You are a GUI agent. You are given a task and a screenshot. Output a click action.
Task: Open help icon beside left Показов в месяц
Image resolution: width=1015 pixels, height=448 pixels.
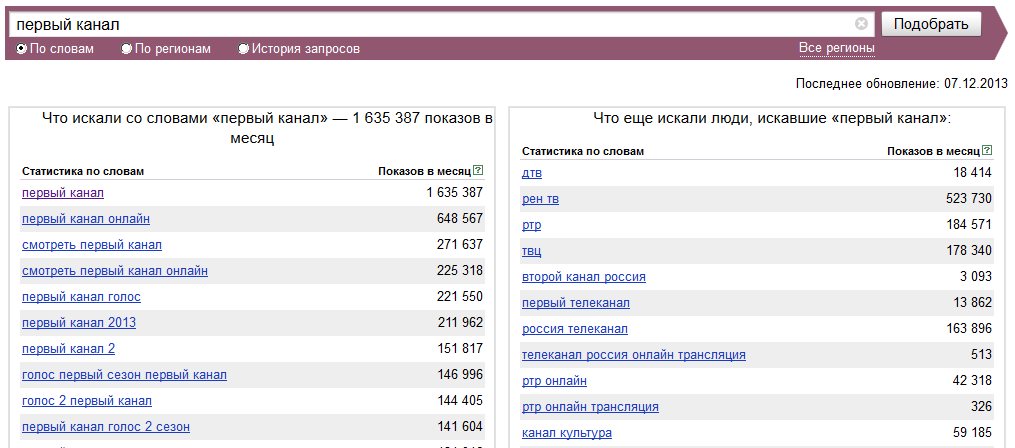click(478, 170)
